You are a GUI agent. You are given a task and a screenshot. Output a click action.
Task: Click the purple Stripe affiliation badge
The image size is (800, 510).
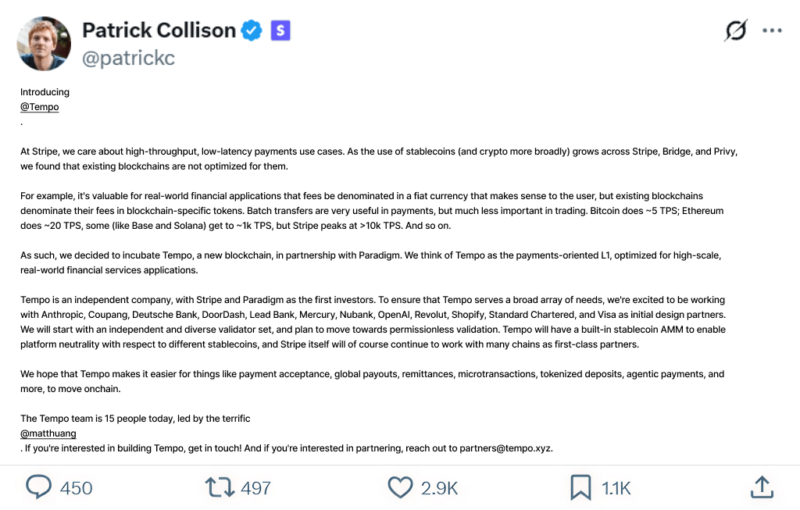(x=281, y=31)
